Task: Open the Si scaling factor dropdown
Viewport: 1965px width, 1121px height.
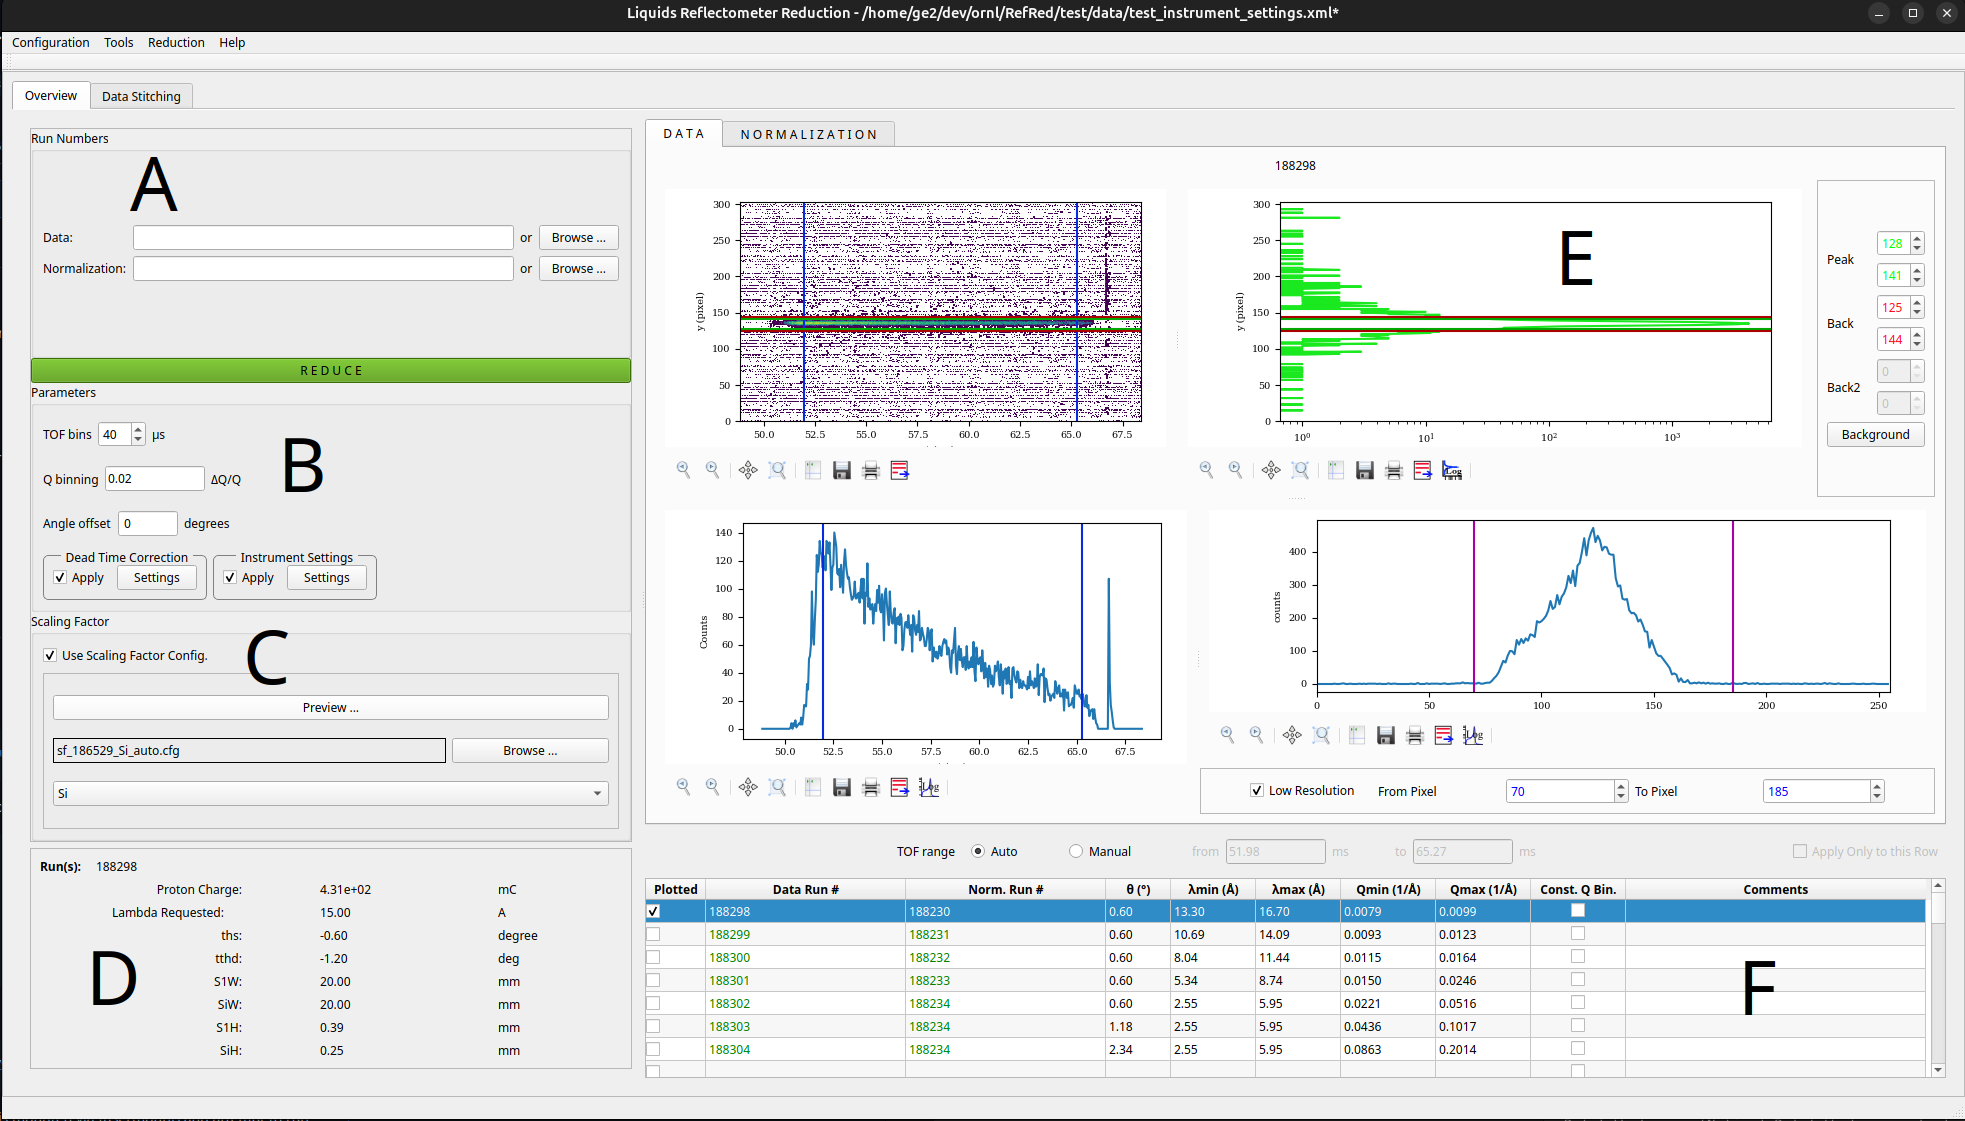Action: click(x=330, y=793)
